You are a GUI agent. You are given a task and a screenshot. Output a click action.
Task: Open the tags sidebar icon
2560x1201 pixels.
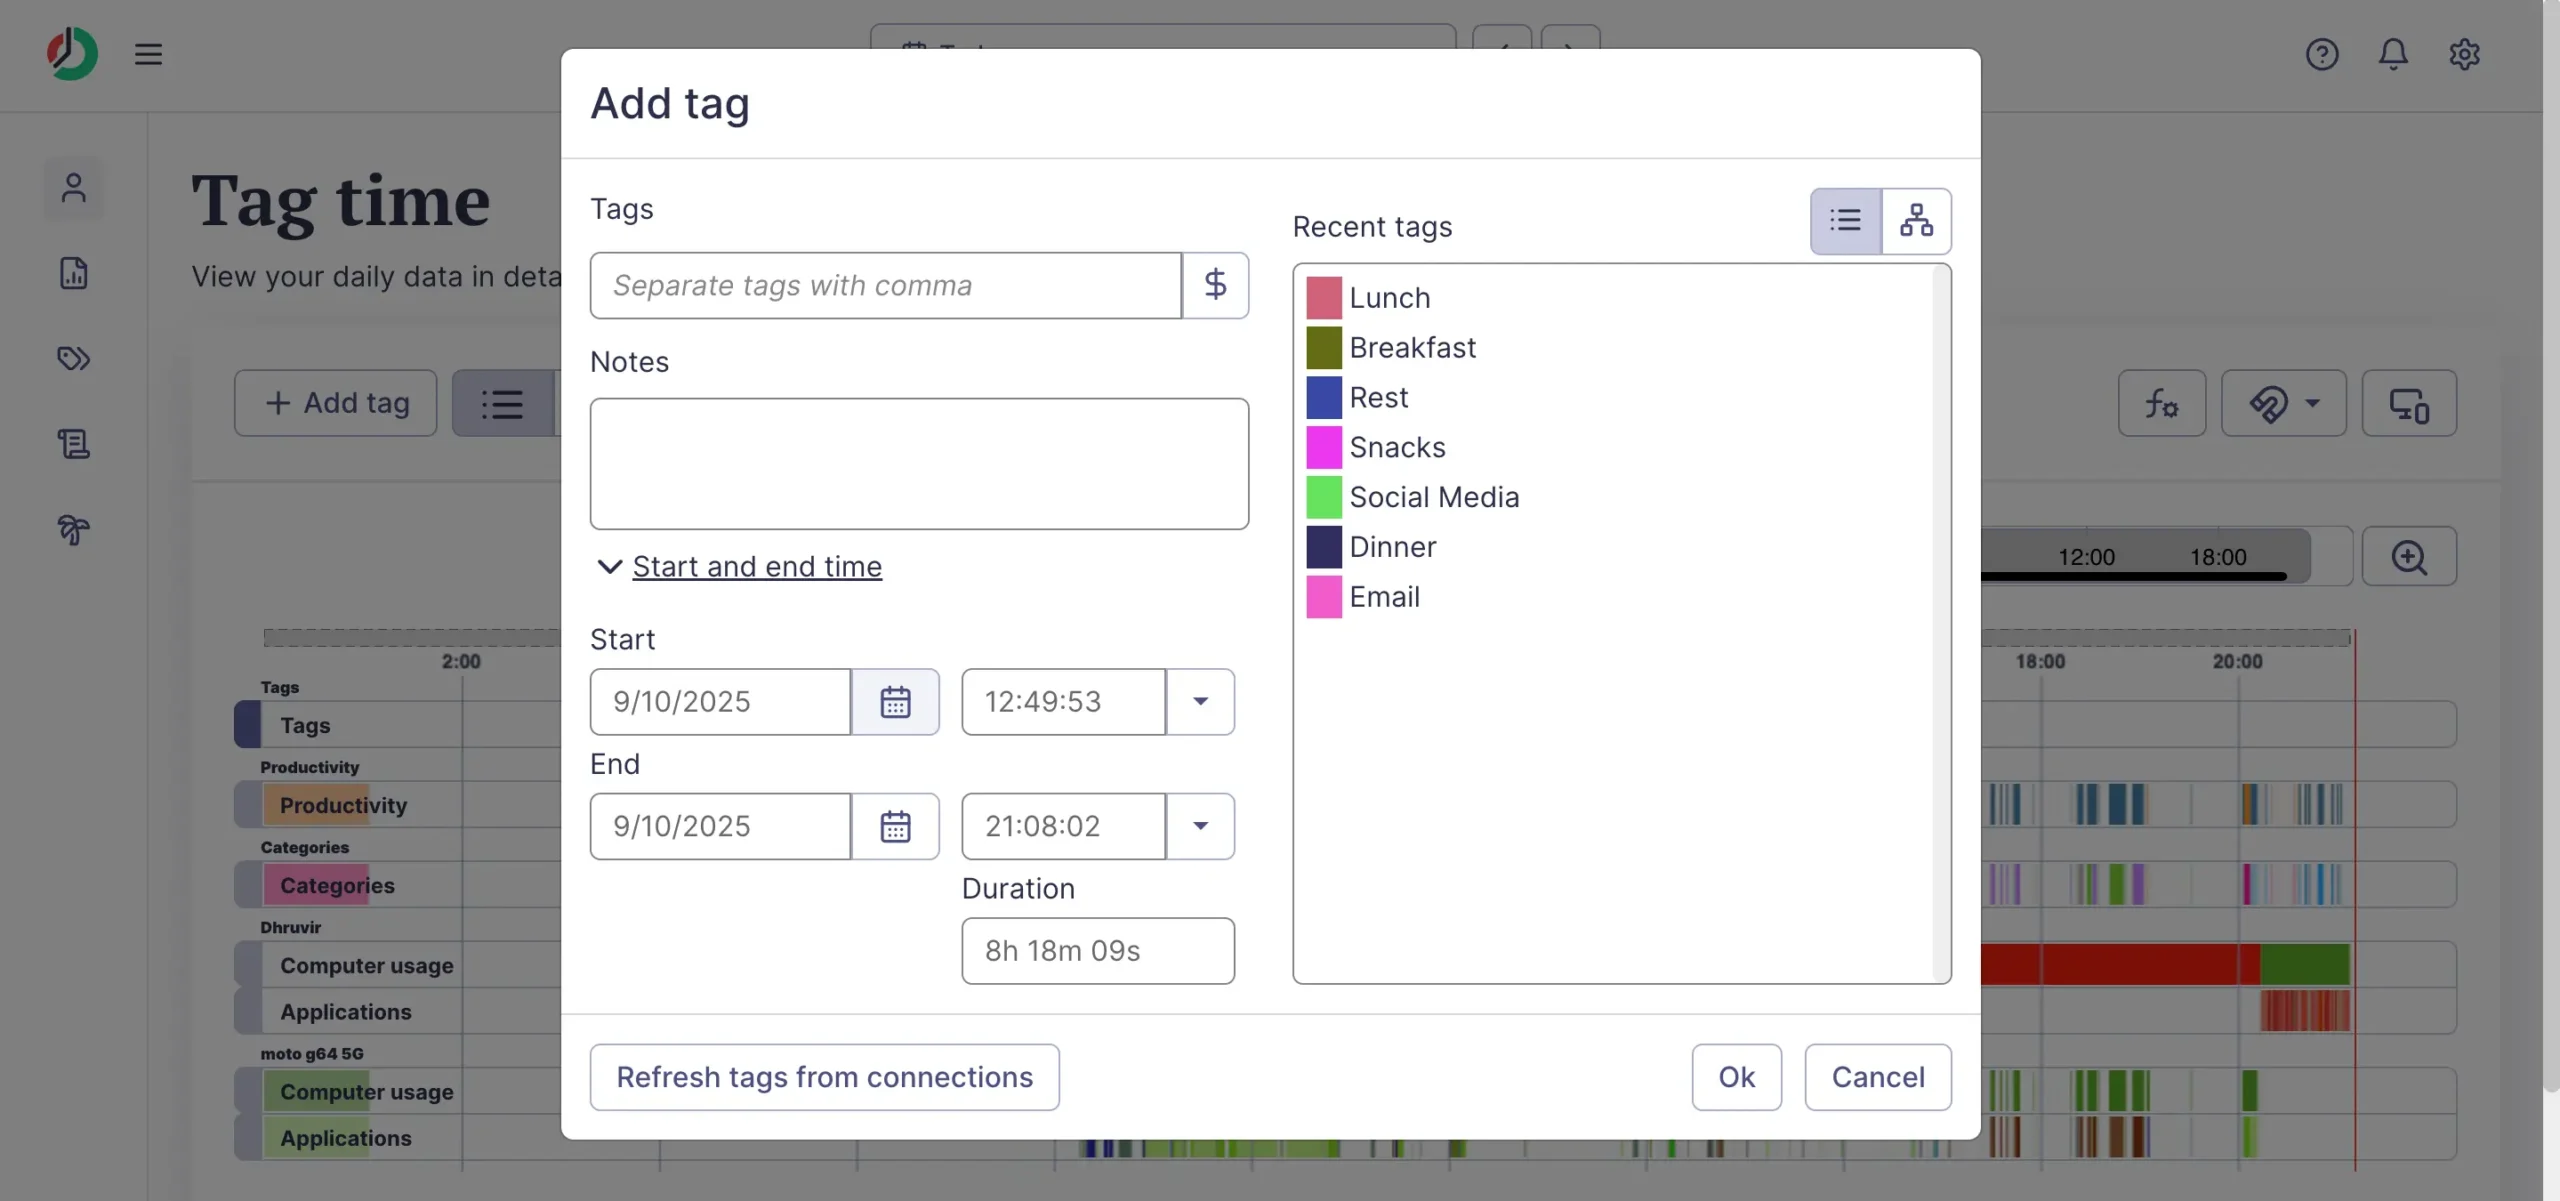(x=73, y=358)
